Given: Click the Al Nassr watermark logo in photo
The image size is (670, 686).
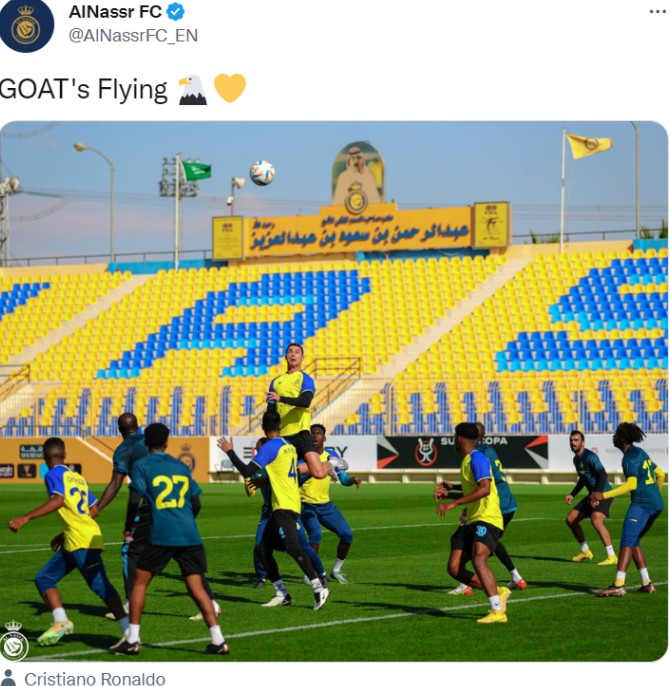Looking at the screenshot, I should tap(14, 640).
